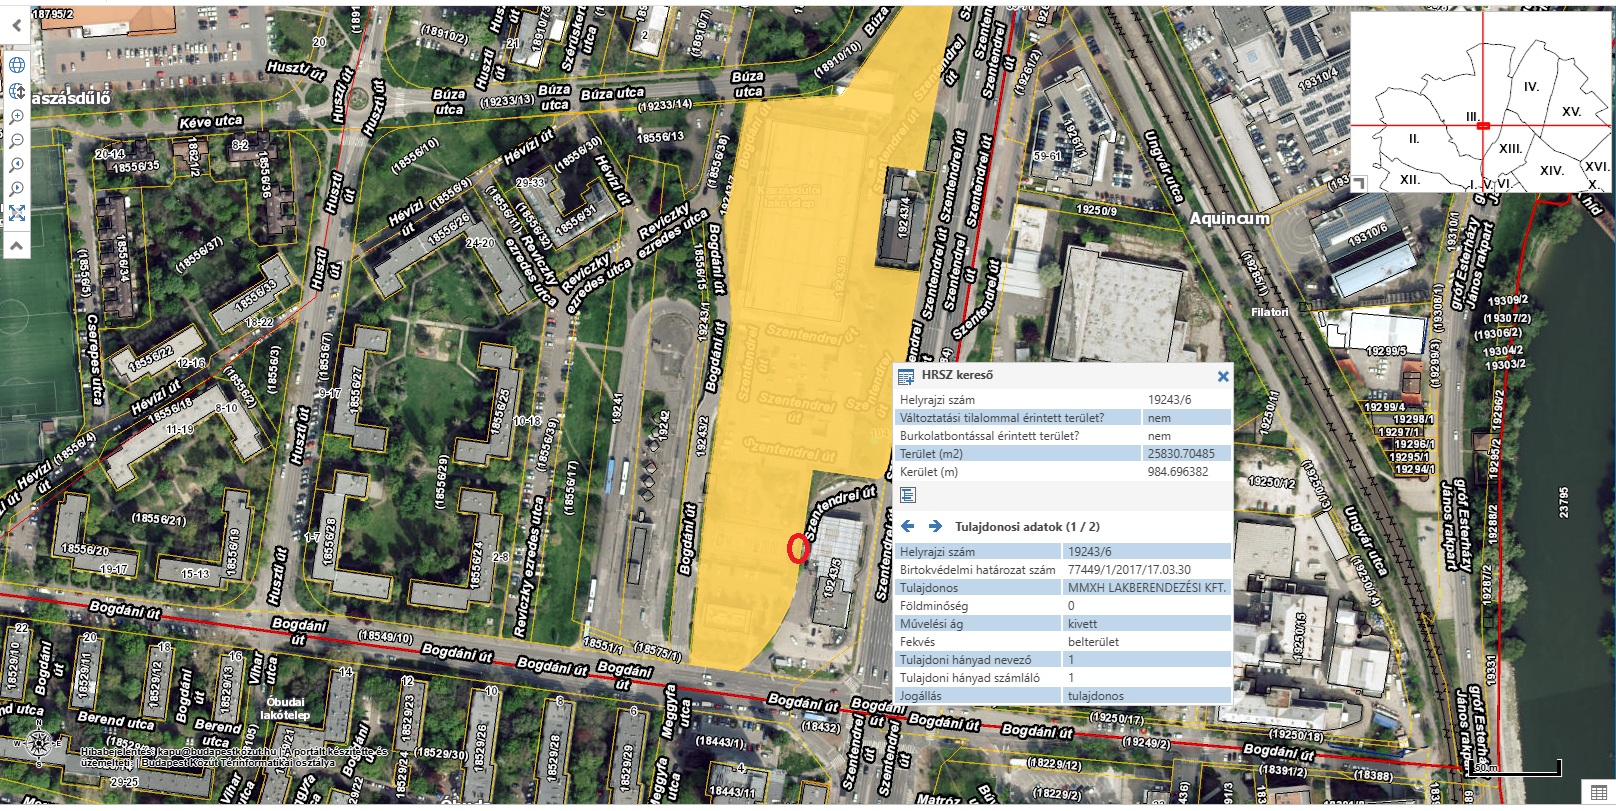Click the fullscreen arrows icon

(x=17, y=213)
